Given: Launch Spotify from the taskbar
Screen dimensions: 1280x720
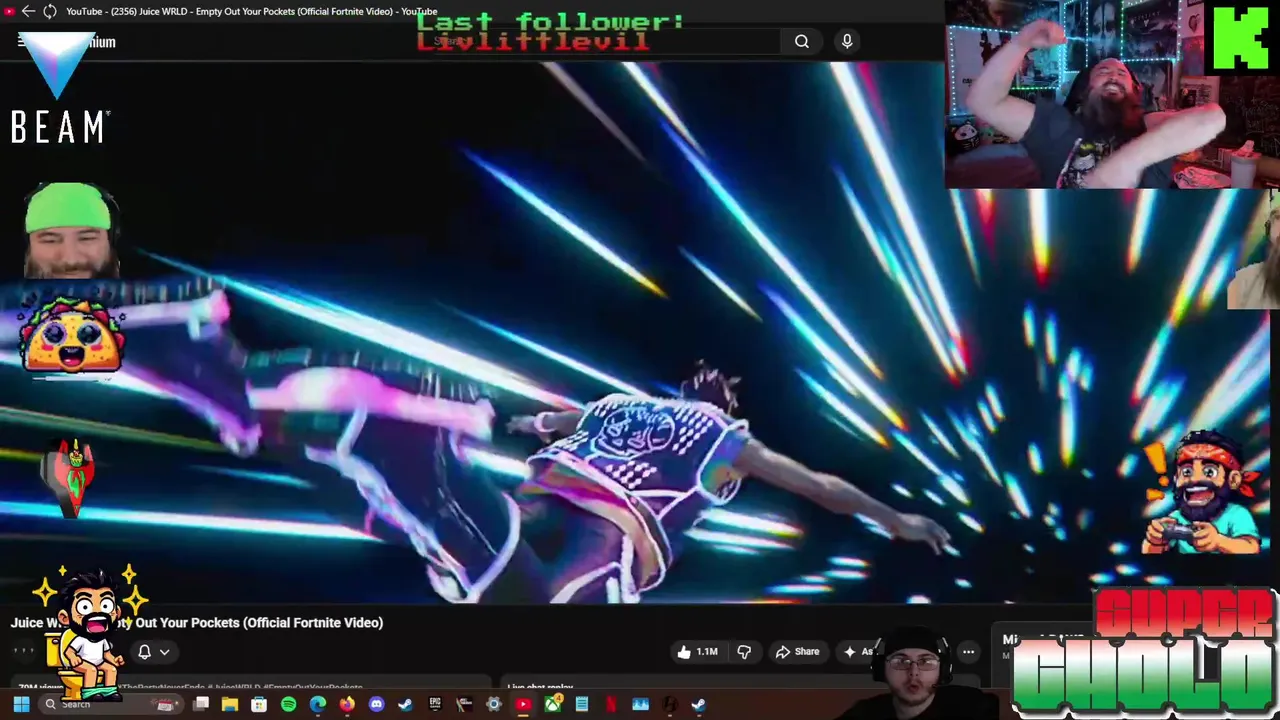Looking at the screenshot, I should pos(289,705).
